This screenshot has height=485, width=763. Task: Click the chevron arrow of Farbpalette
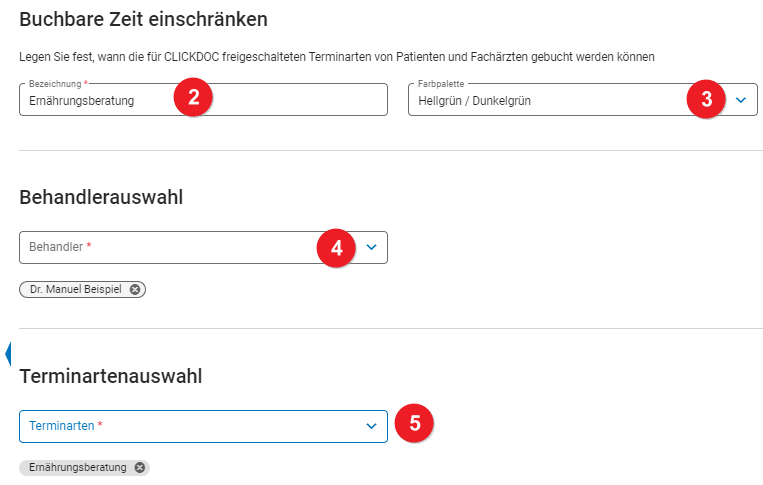click(x=741, y=100)
